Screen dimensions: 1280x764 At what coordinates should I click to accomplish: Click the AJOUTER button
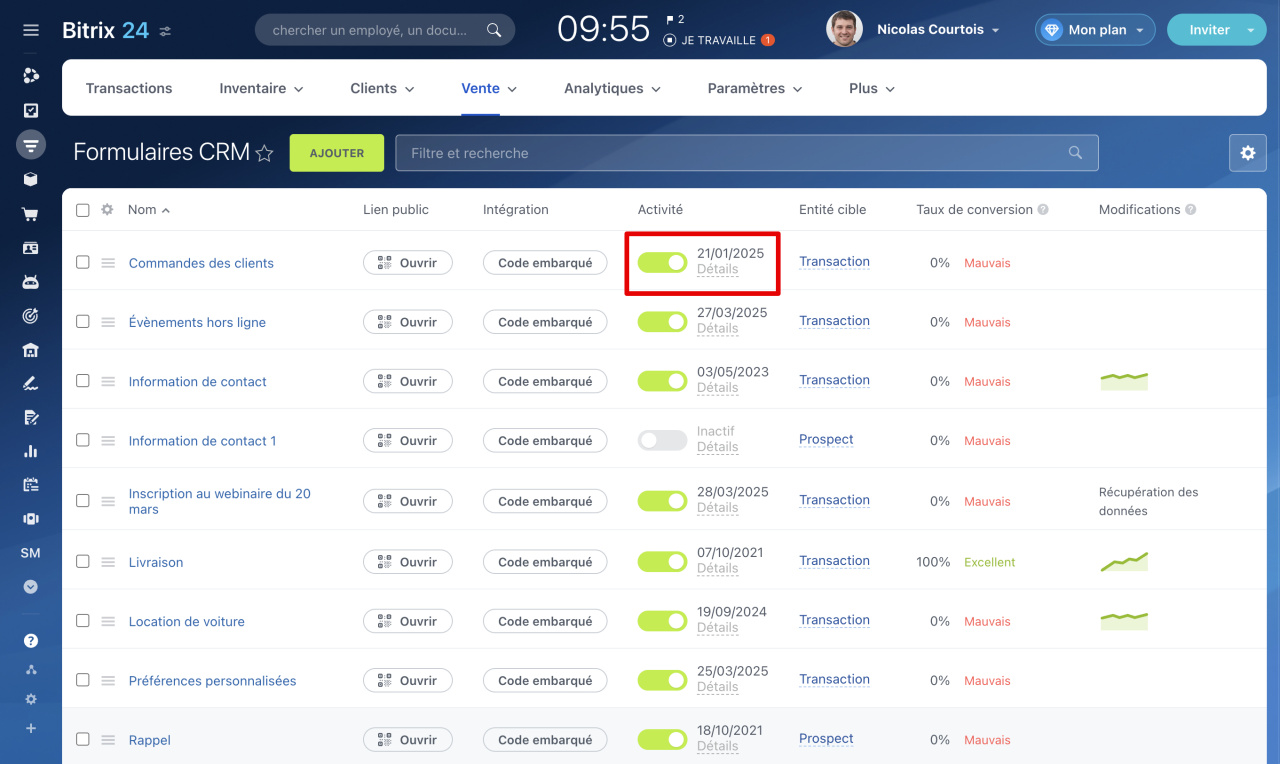[x=337, y=153]
